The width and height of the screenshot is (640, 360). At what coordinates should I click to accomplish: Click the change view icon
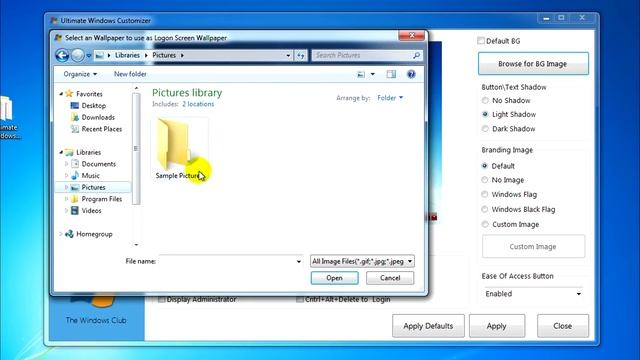click(361, 74)
